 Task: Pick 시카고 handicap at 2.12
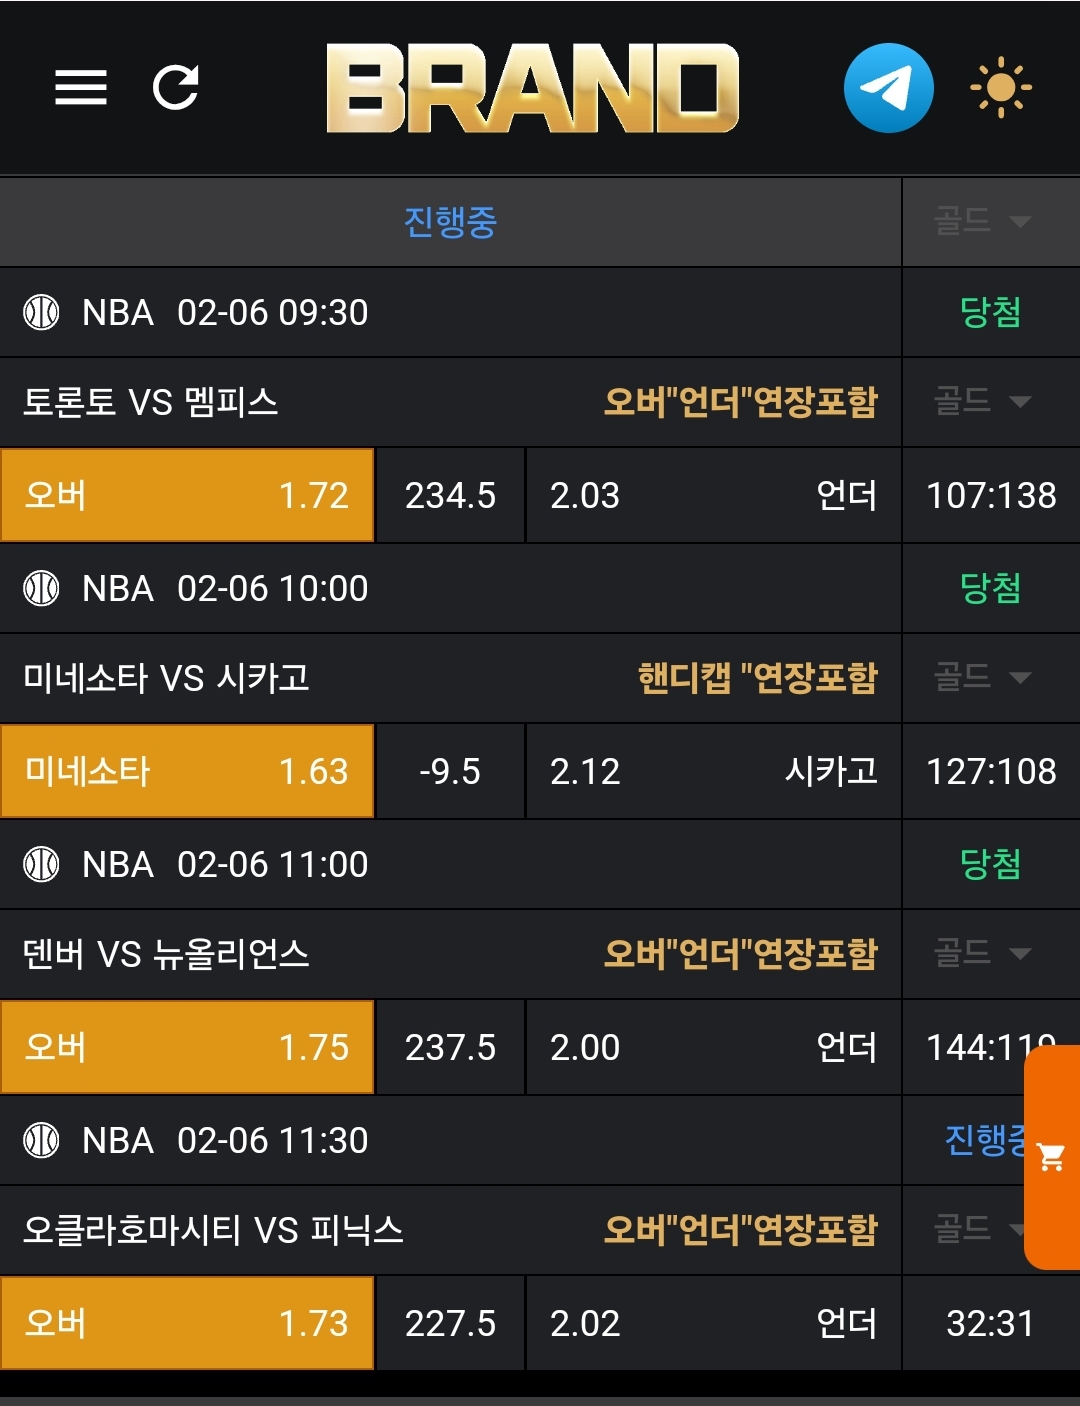pyautogui.click(x=713, y=772)
